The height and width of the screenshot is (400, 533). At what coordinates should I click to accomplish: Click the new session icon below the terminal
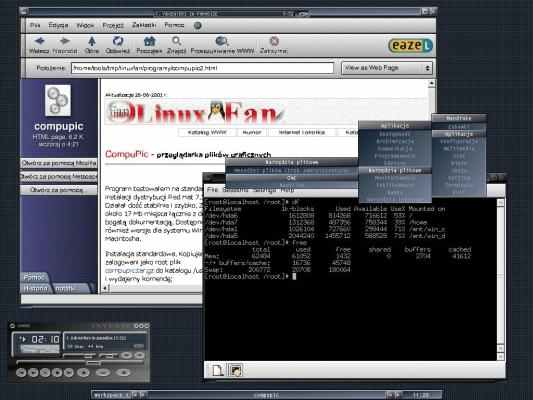218,370
